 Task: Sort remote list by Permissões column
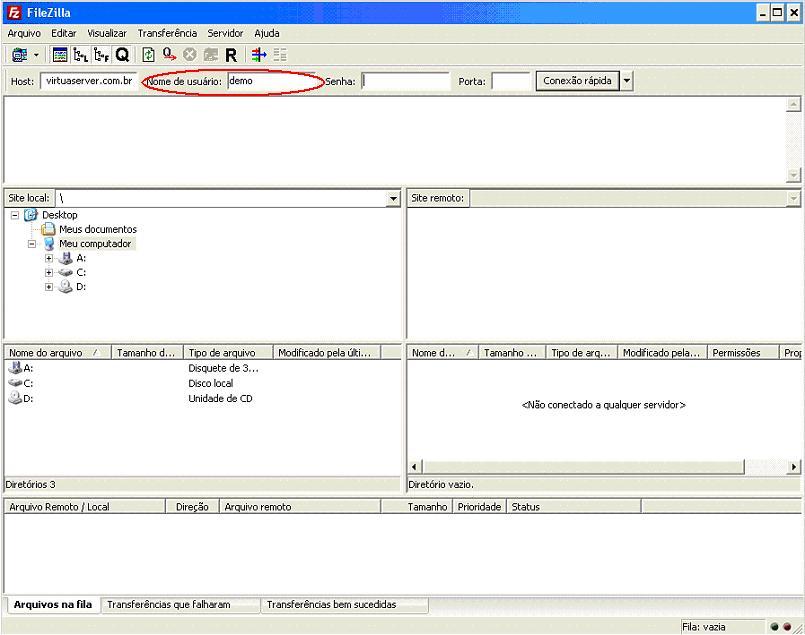[743, 353]
